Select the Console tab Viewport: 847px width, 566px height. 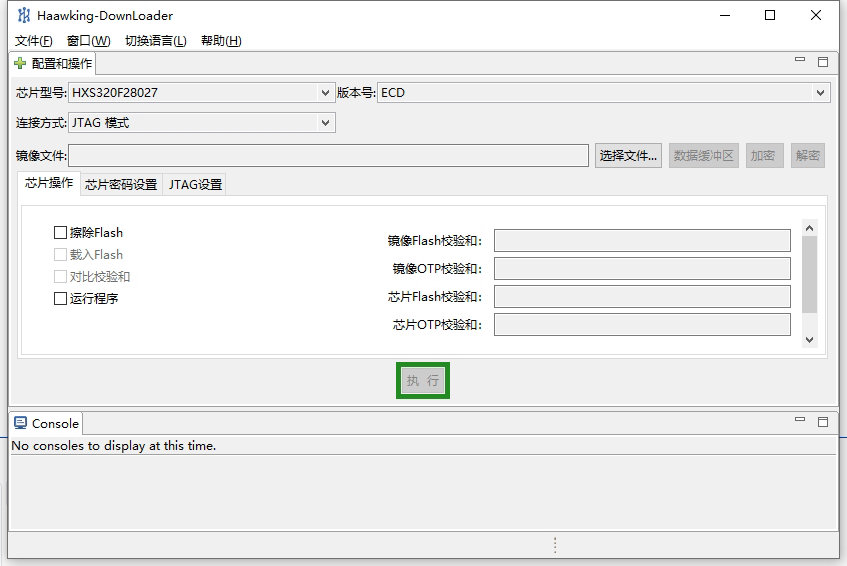click(x=46, y=423)
